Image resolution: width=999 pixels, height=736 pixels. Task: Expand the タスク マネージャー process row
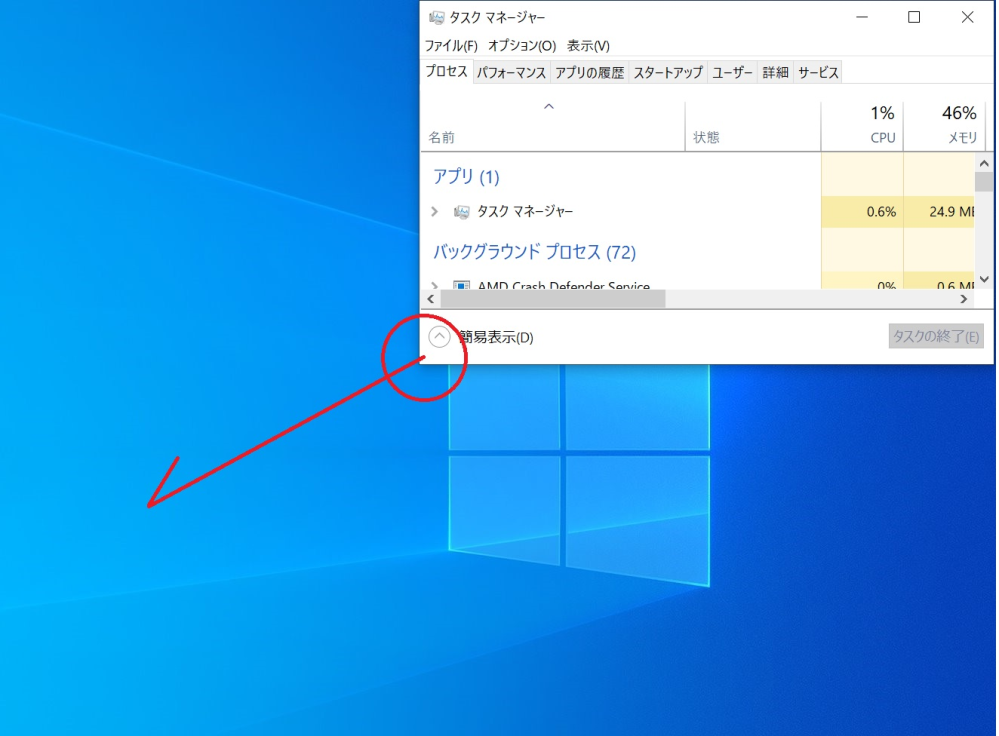[x=435, y=212]
